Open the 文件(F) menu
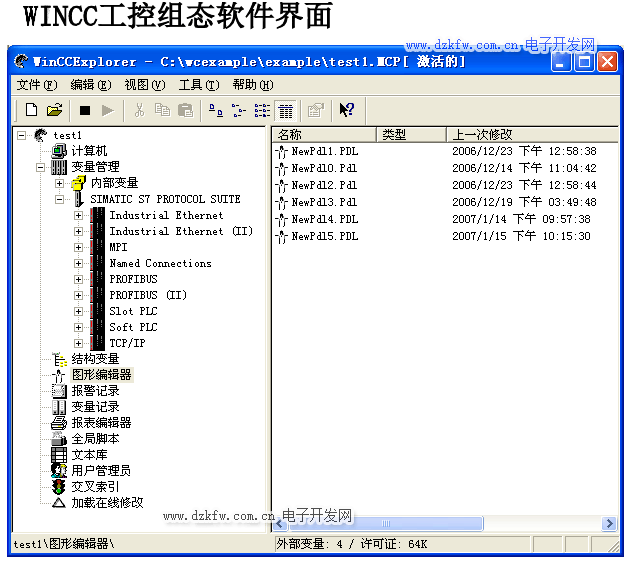 (x=36, y=85)
